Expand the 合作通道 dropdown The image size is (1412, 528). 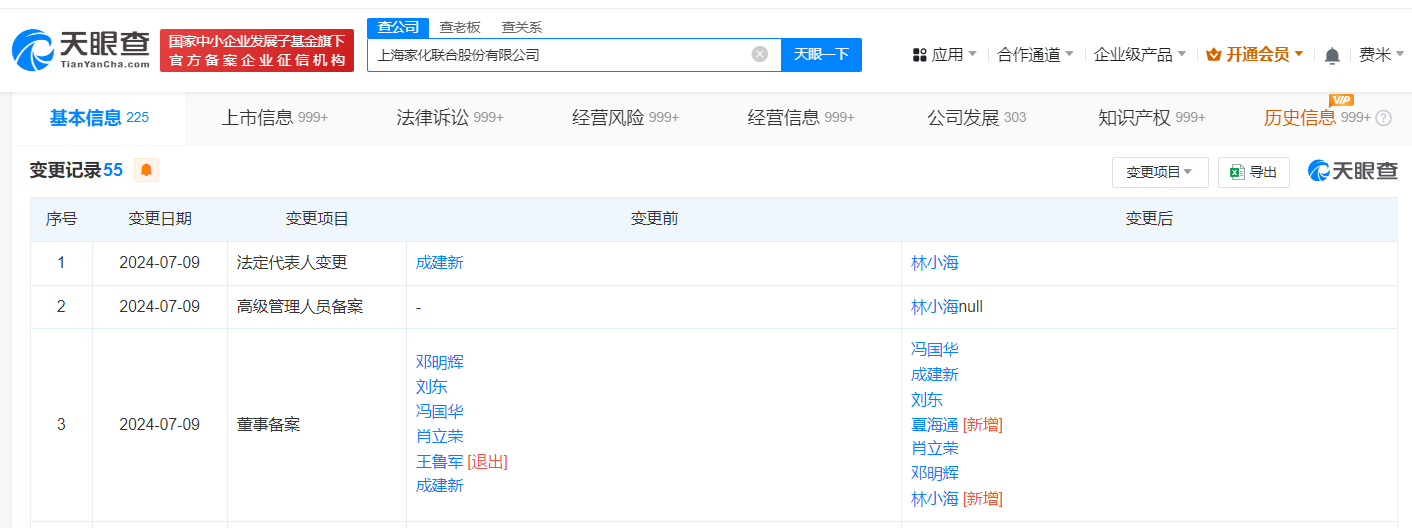1035,55
